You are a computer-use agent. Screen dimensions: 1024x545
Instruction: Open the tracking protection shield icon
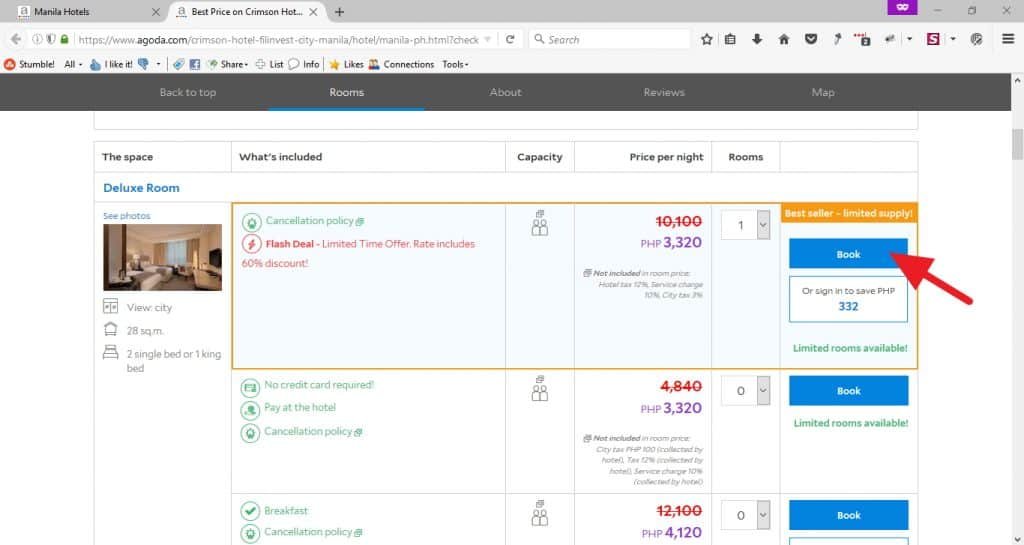pos(50,39)
